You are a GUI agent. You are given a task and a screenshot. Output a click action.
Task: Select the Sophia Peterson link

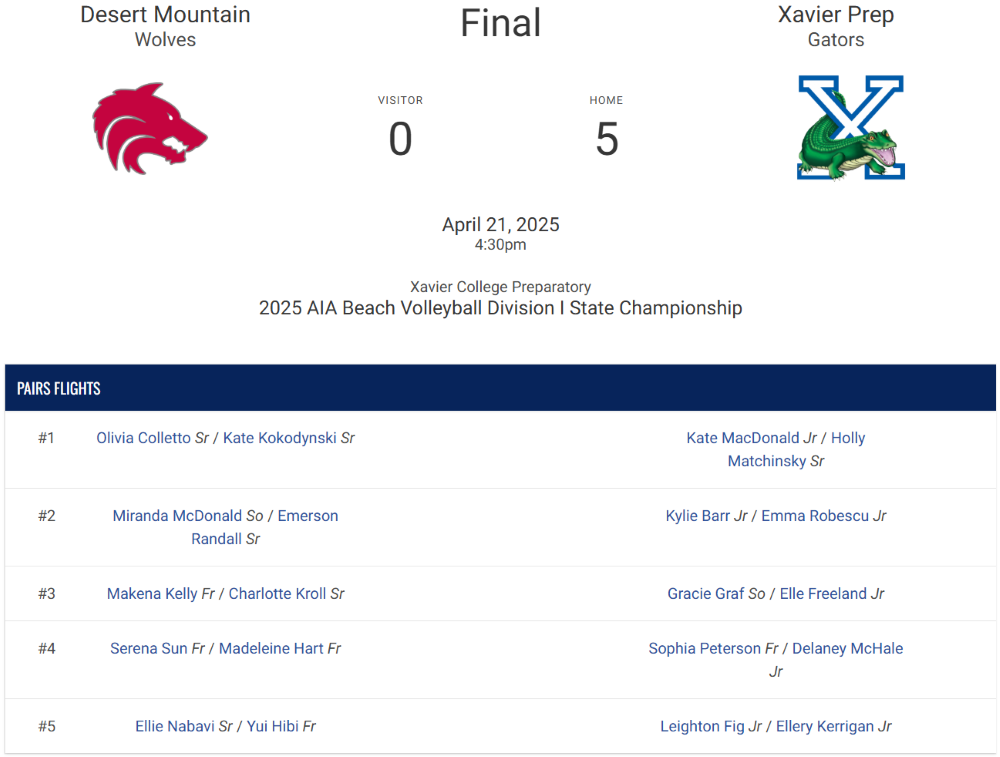pyautogui.click(x=705, y=649)
